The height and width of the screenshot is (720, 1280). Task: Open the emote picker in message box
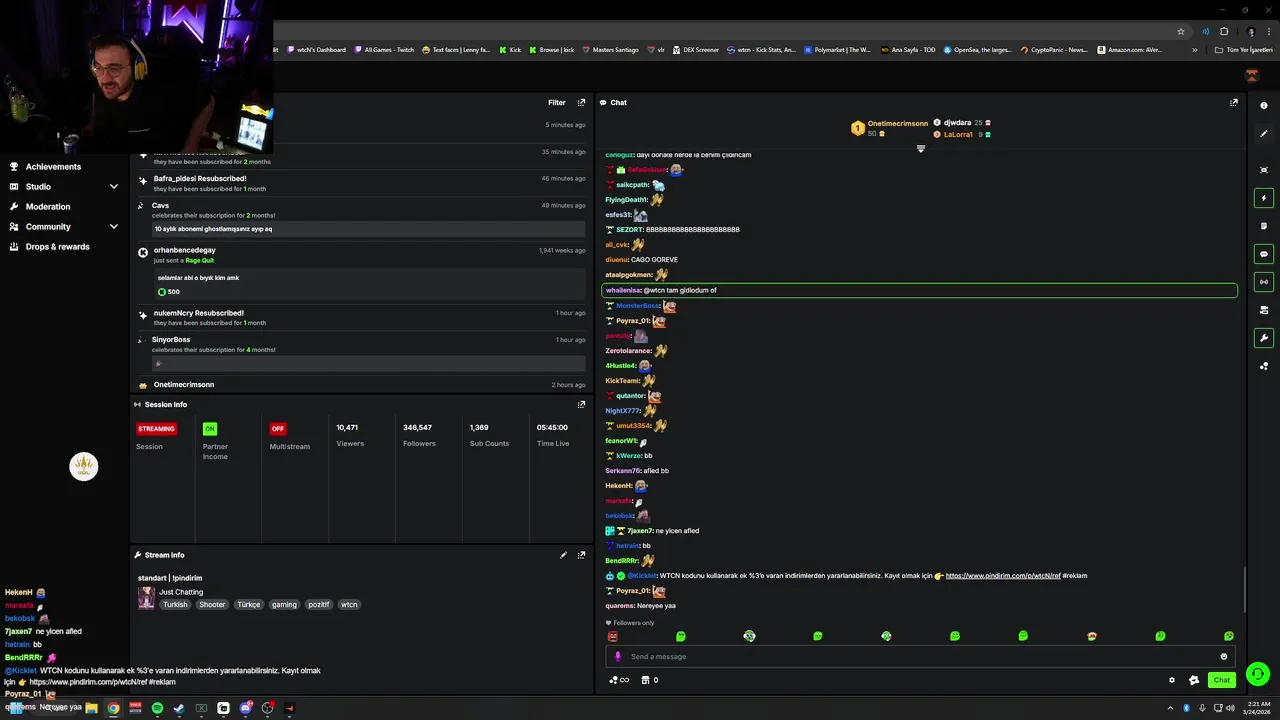[x=1223, y=657]
